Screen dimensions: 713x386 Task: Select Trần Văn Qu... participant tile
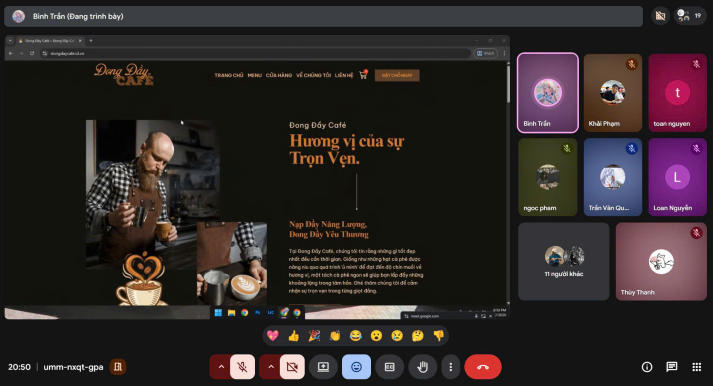613,177
